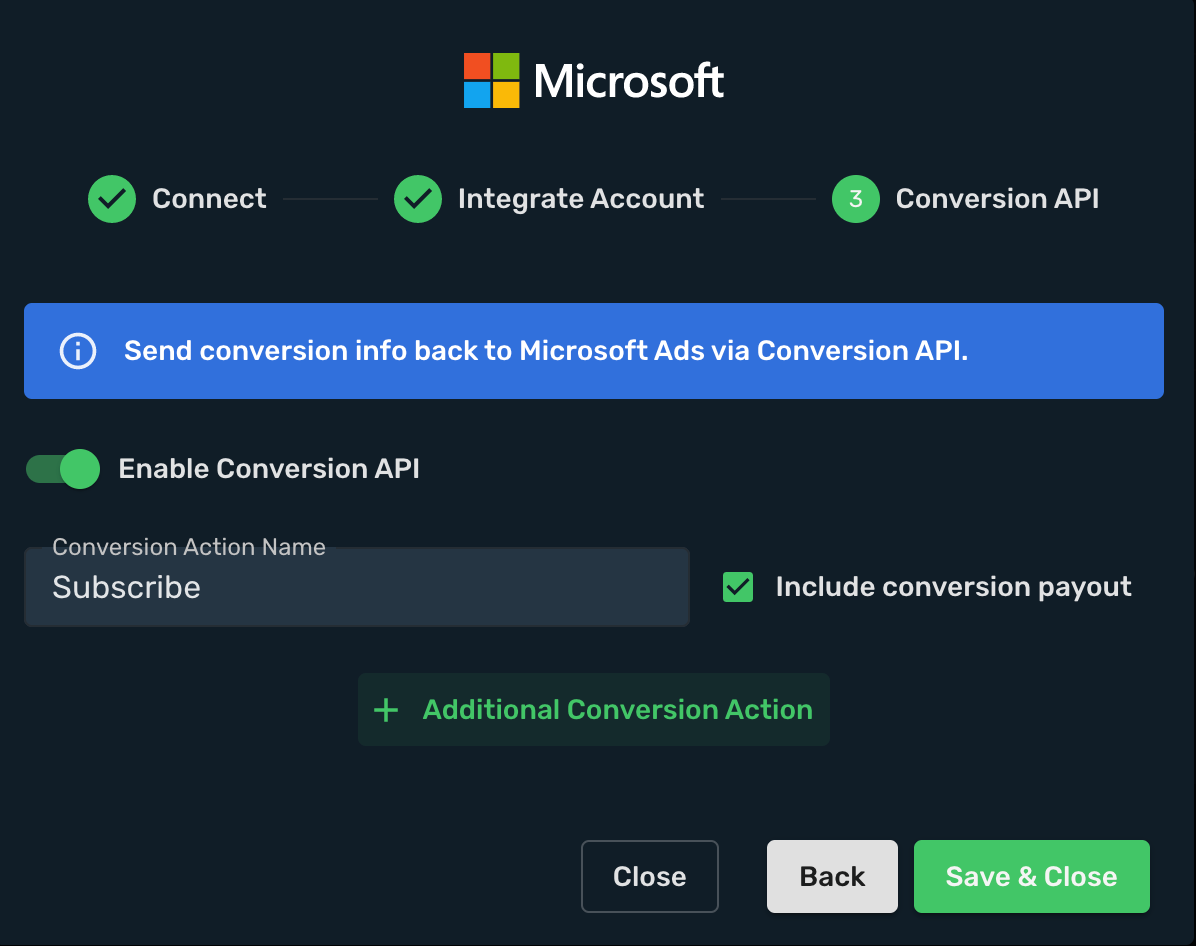Click the blue banner conversion info message
This screenshot has height=946, width=1196.
(x=546, y=351)
